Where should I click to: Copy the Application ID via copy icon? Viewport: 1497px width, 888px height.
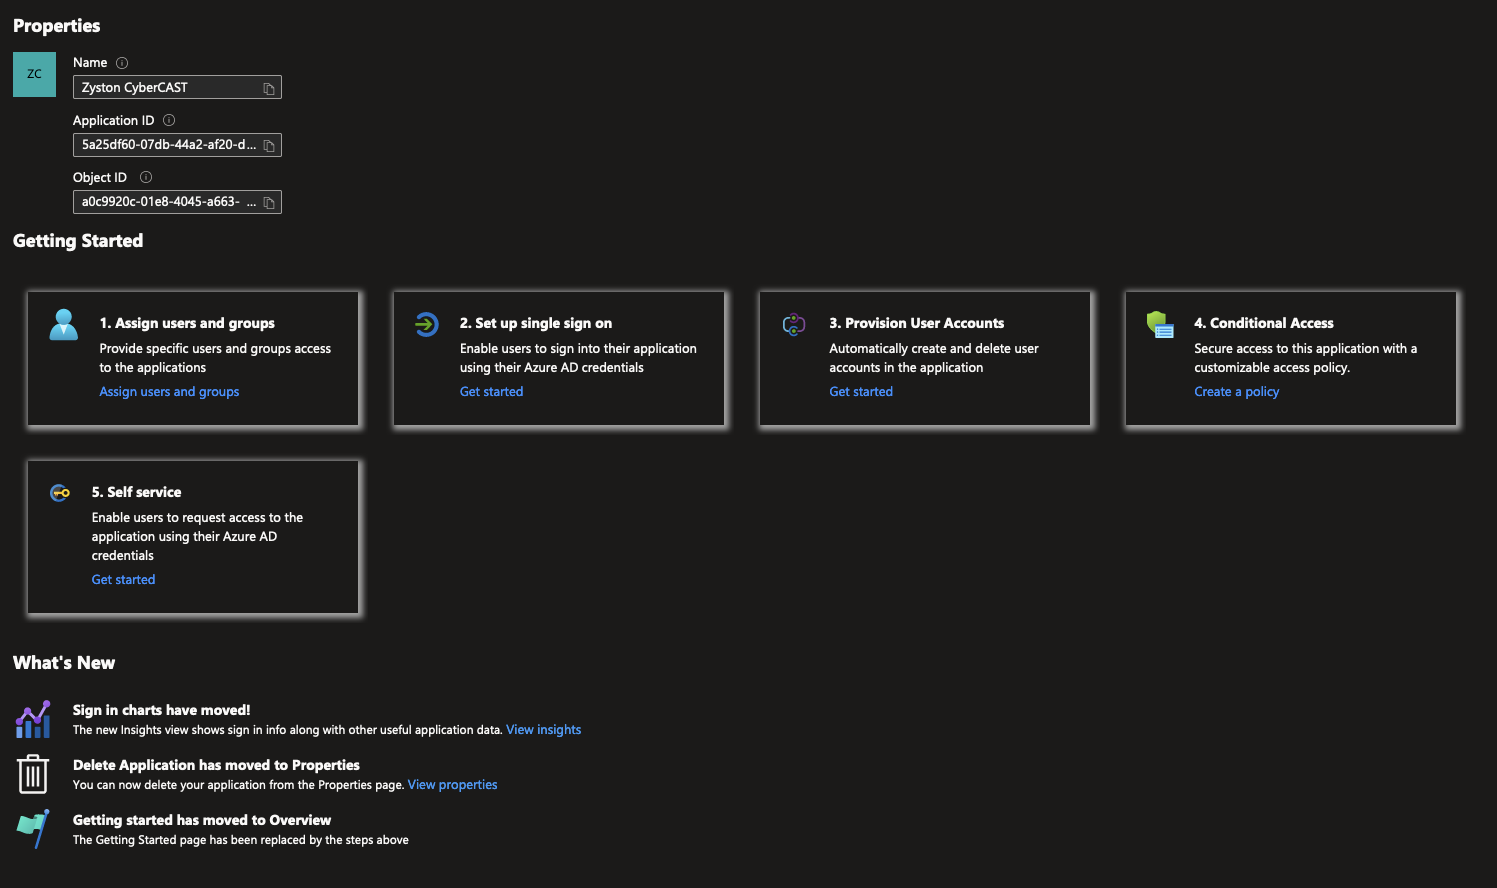(x=268, y=144)
